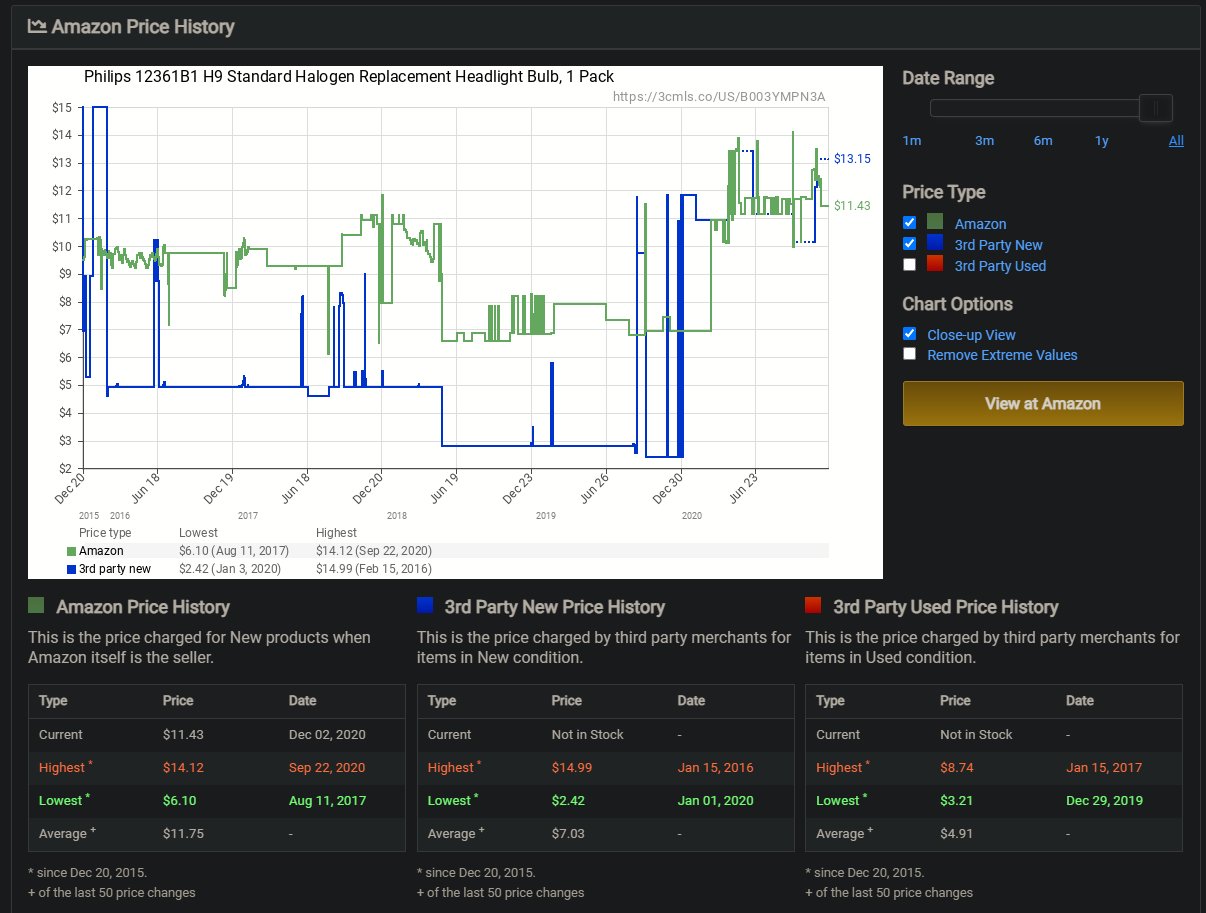Click the blue square beside 3rd Party New Price History heading
The width and height of the screenshot is (1206, 913).
tap(425, 605)
